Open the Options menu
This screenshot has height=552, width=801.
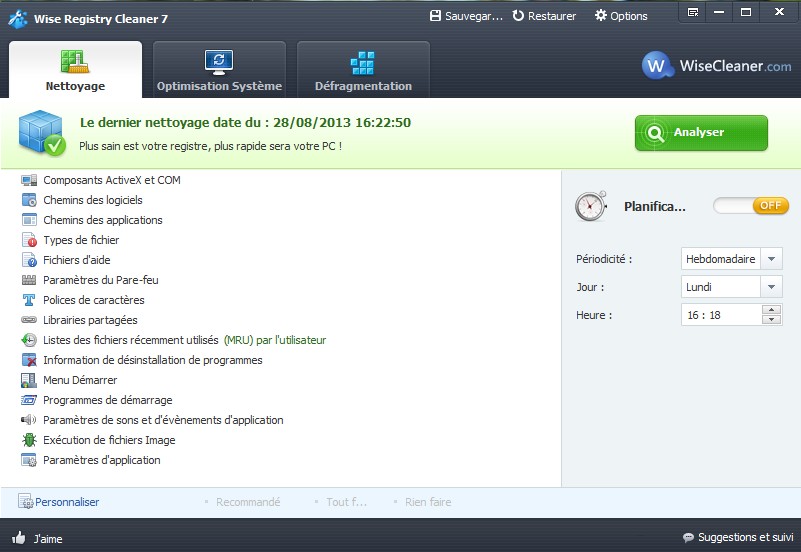(621, 16)
